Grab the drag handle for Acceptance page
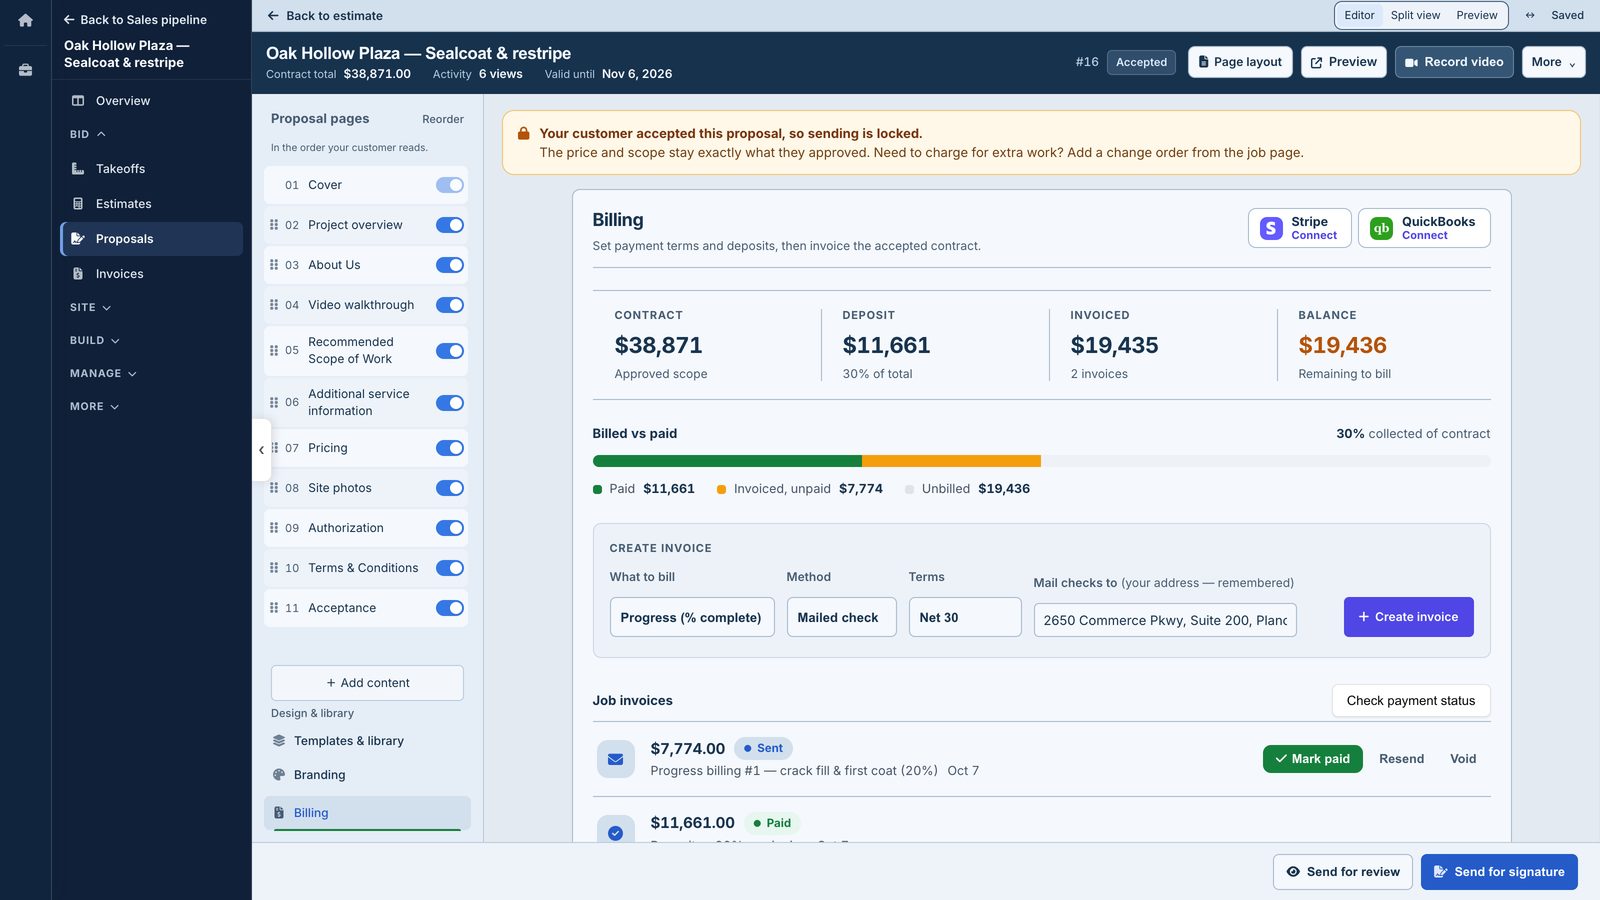Screen dimensions: 1600x900 point(274,608)
